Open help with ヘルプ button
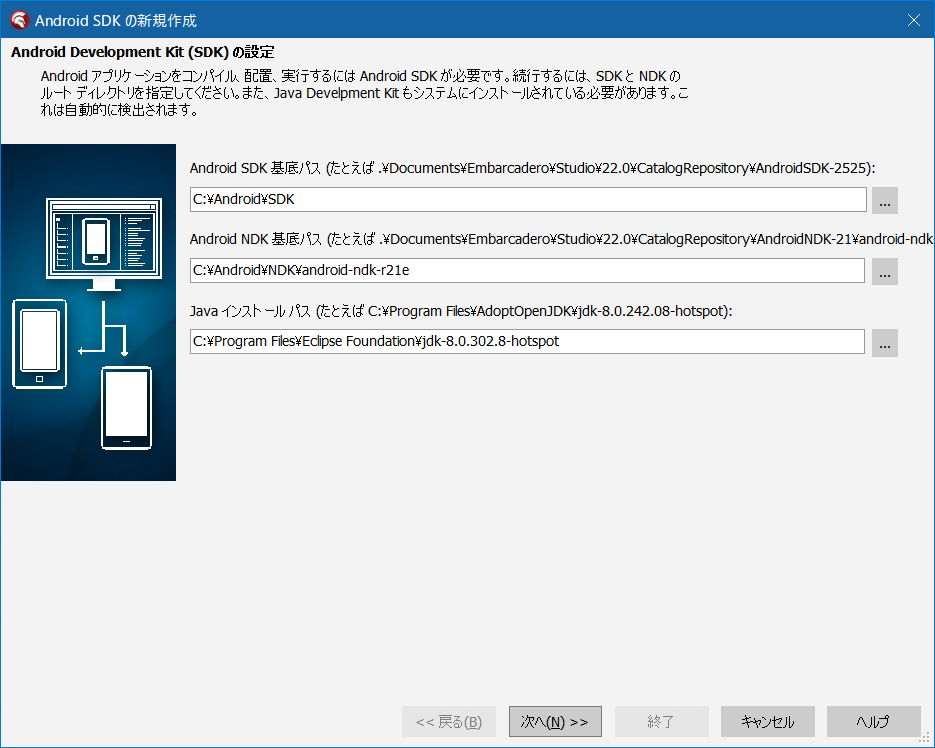This screenshot has height=748, width=935. (x=874, y=722)
